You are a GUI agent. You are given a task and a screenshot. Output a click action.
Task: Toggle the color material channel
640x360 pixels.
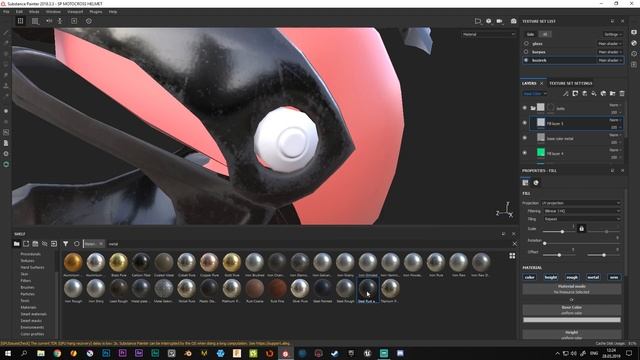(529, 277)
